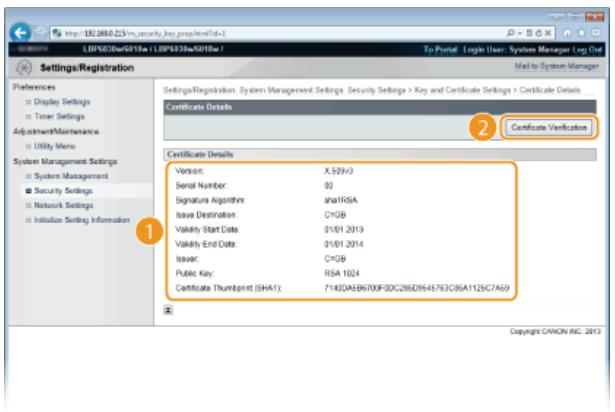615x412 pixels.
Task: Click the Public Key value RSA 1024
Action: (342, 273)
